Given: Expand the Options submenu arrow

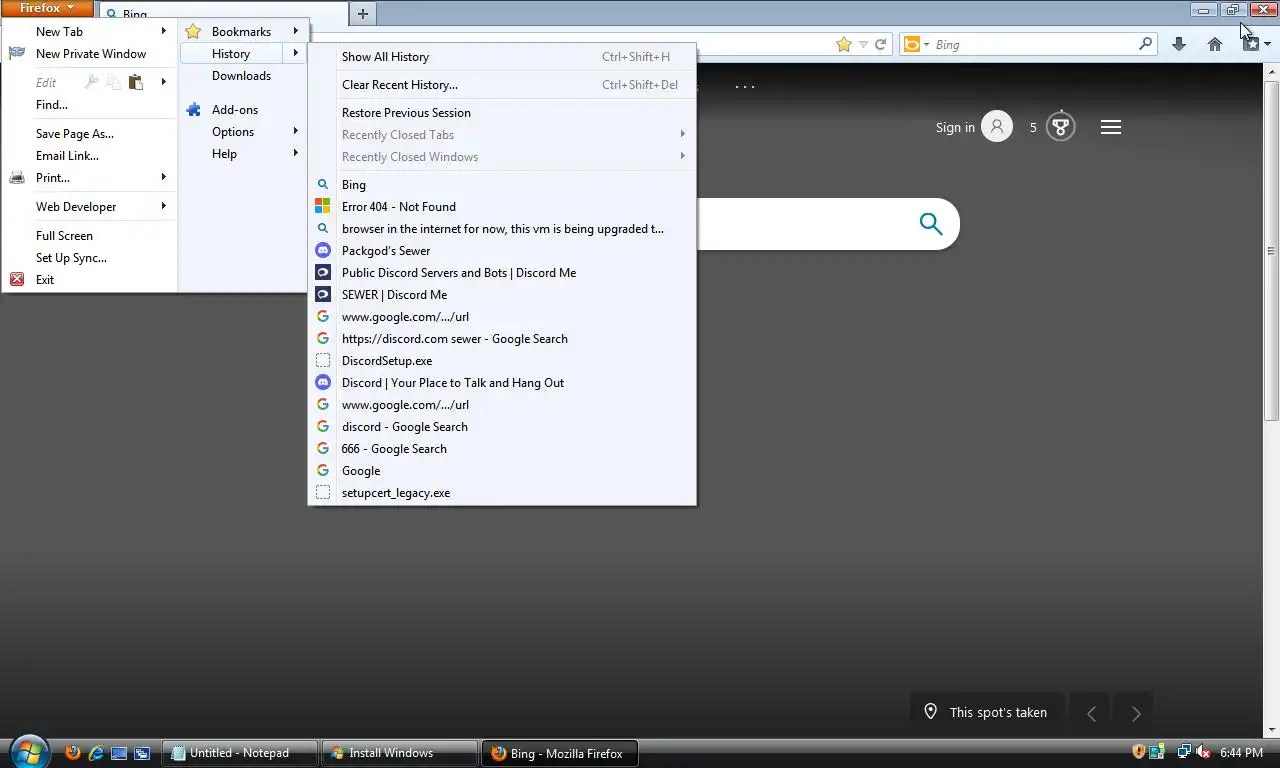Looking at the screenshot, I should pyautogui.click(x=296, y=131).
